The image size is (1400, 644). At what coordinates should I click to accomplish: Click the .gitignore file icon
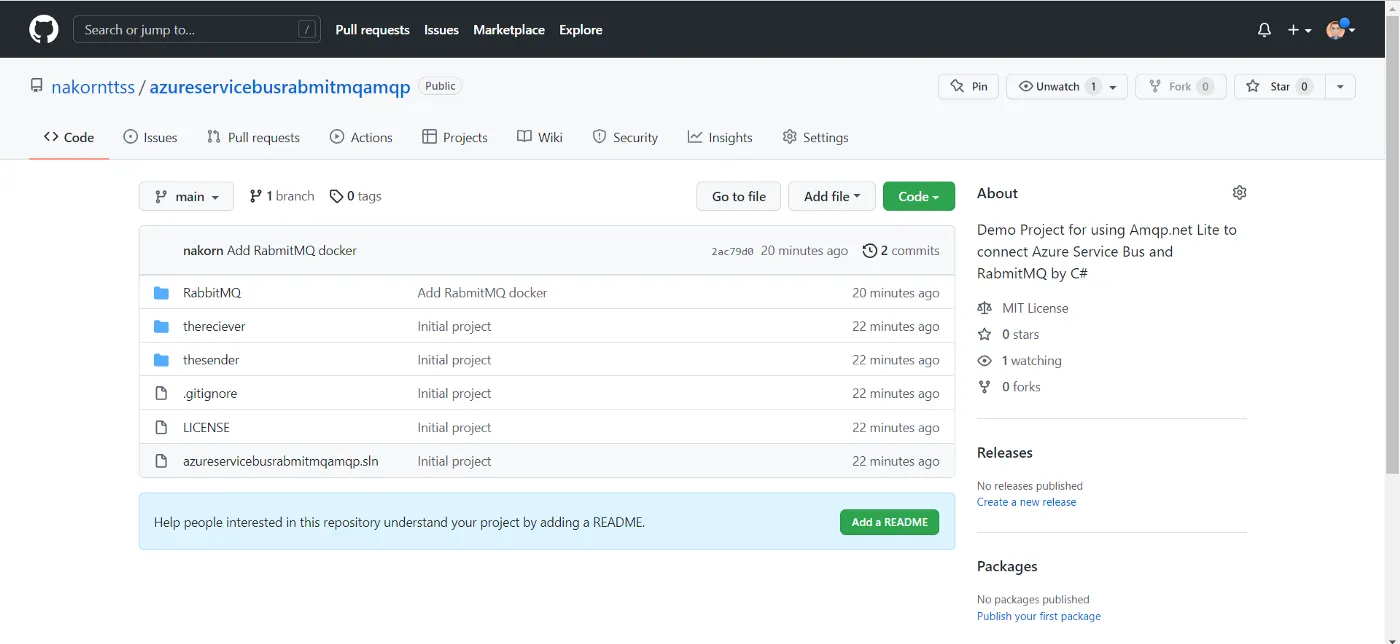(x=161, y=393)
